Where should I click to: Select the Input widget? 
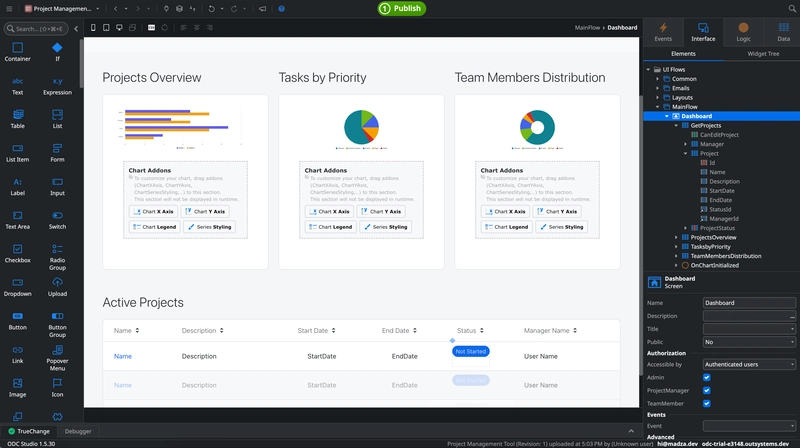(57, 186)
